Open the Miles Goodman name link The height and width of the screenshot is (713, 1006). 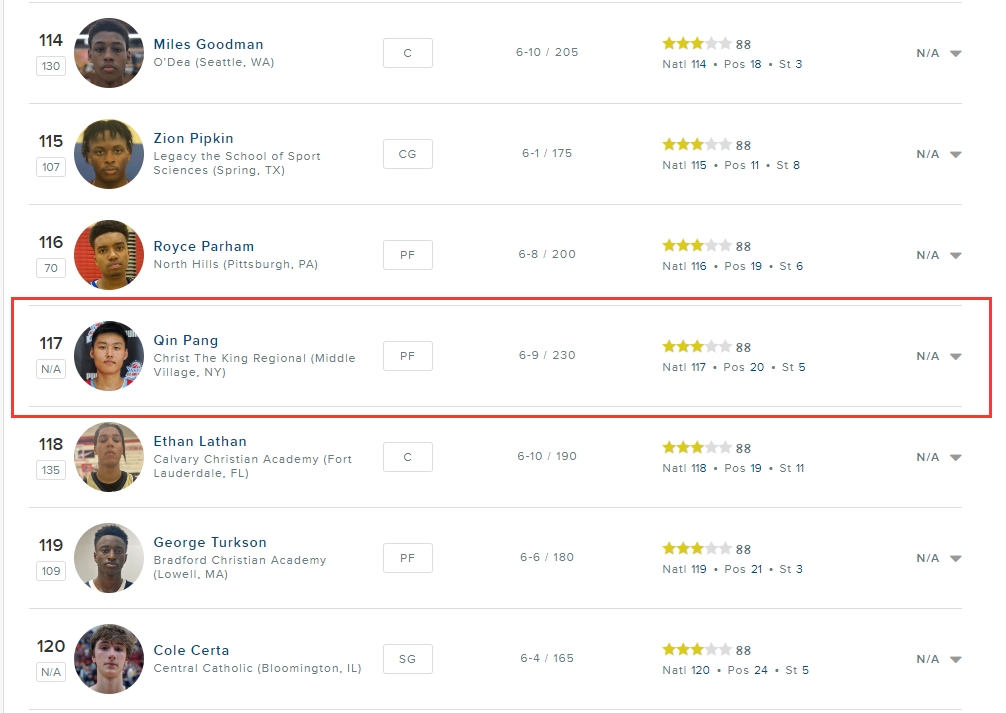click(x=208, y=44)
